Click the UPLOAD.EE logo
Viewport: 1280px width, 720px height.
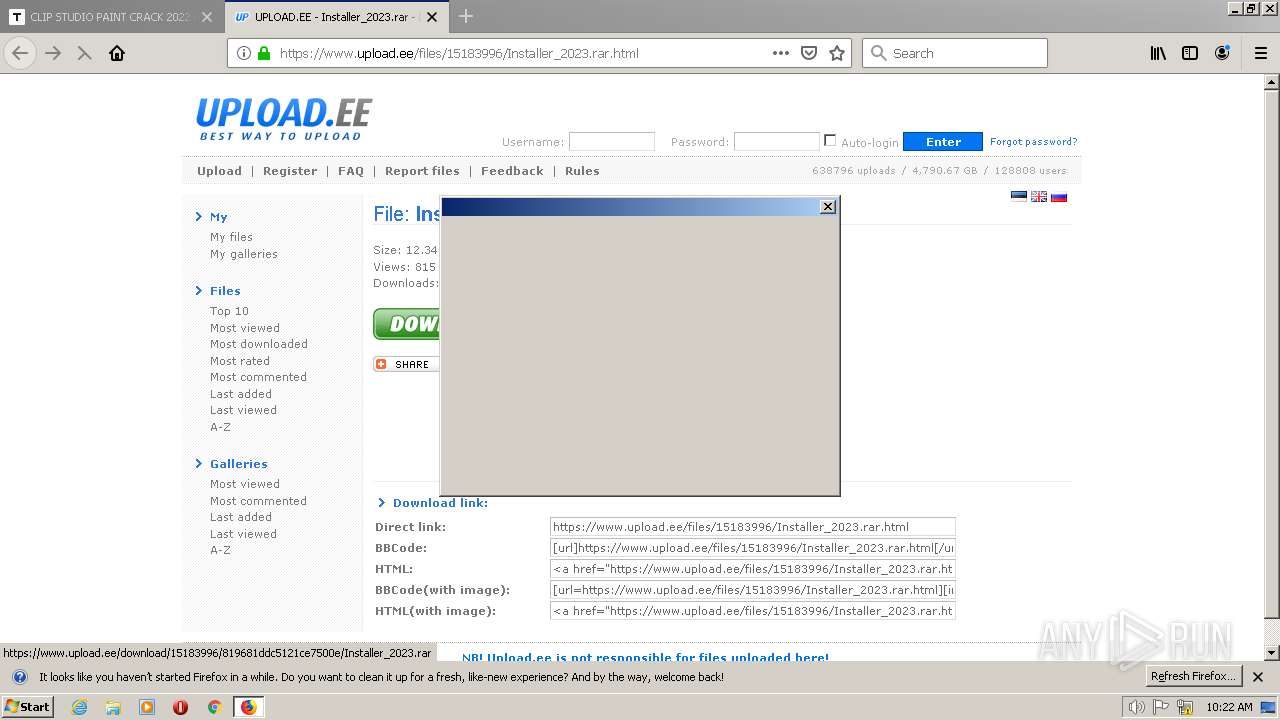(284, 119)
